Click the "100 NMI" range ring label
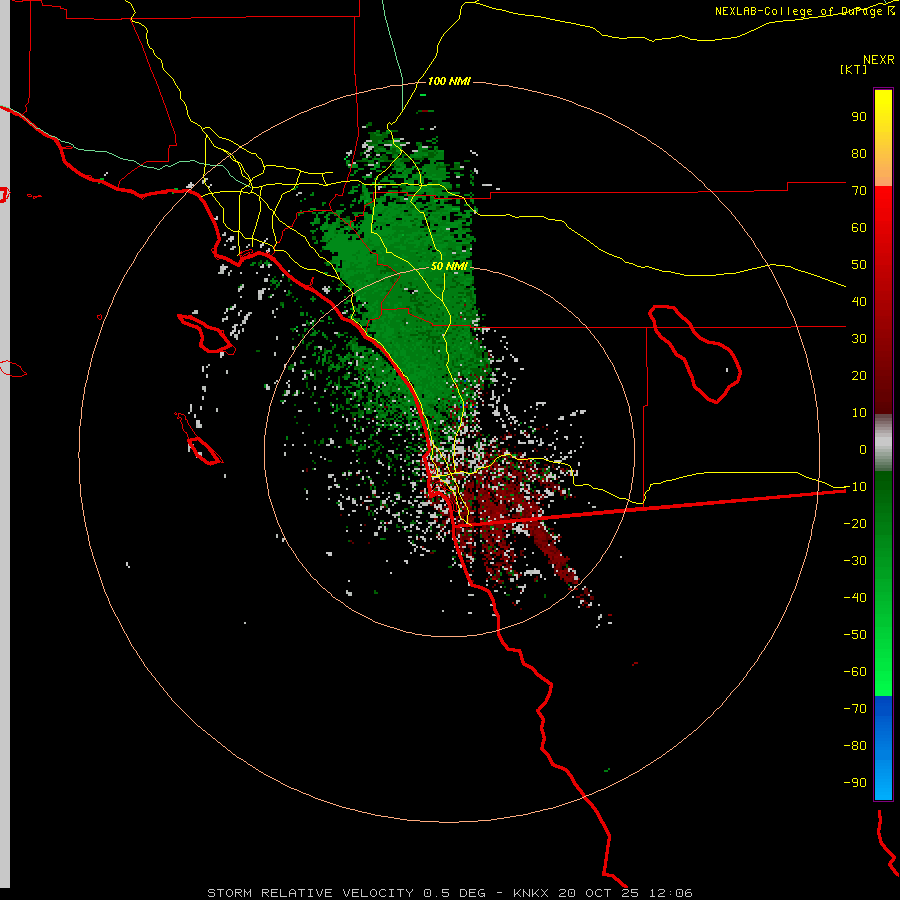The image size is (900, 900). (x=449, y=81)
